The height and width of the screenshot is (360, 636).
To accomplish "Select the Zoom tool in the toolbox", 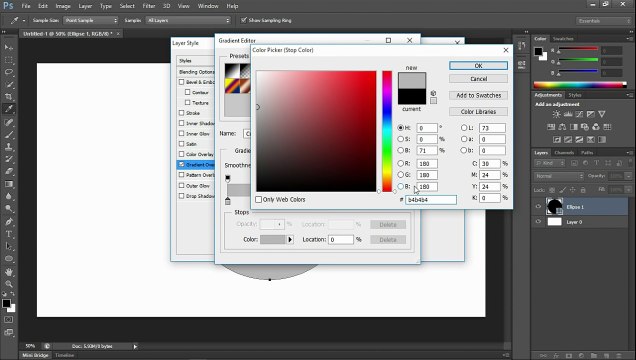I will pos(9,284).
